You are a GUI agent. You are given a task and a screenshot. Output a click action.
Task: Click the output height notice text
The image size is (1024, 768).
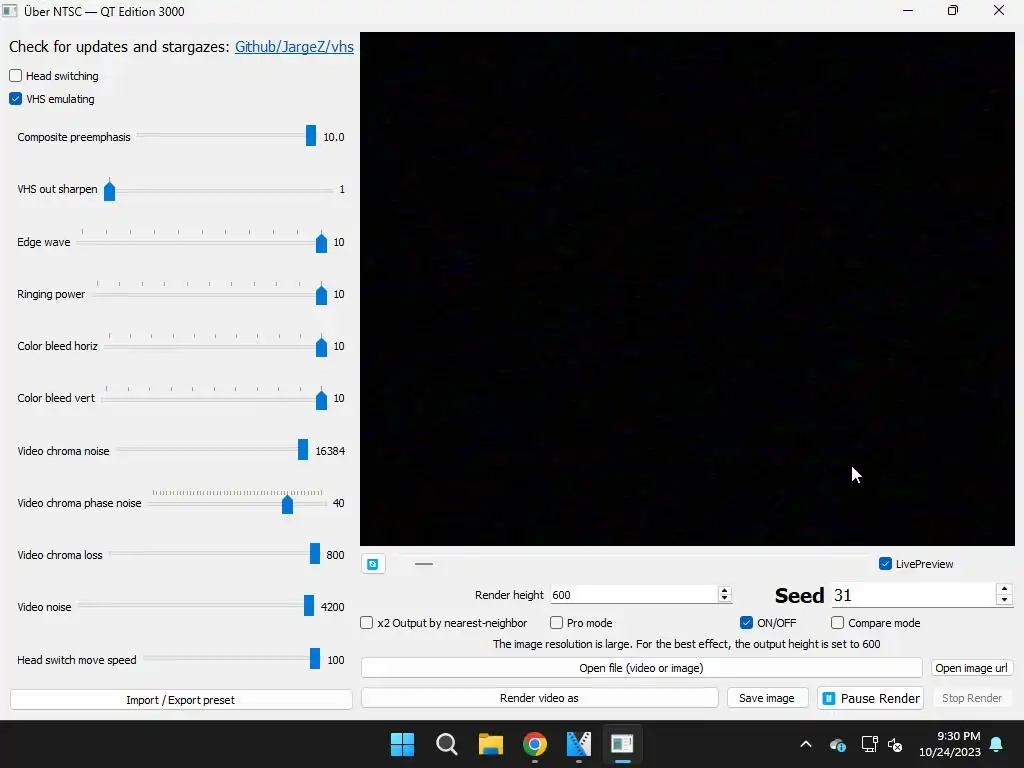pyautogui.click(x=686, y=644)
